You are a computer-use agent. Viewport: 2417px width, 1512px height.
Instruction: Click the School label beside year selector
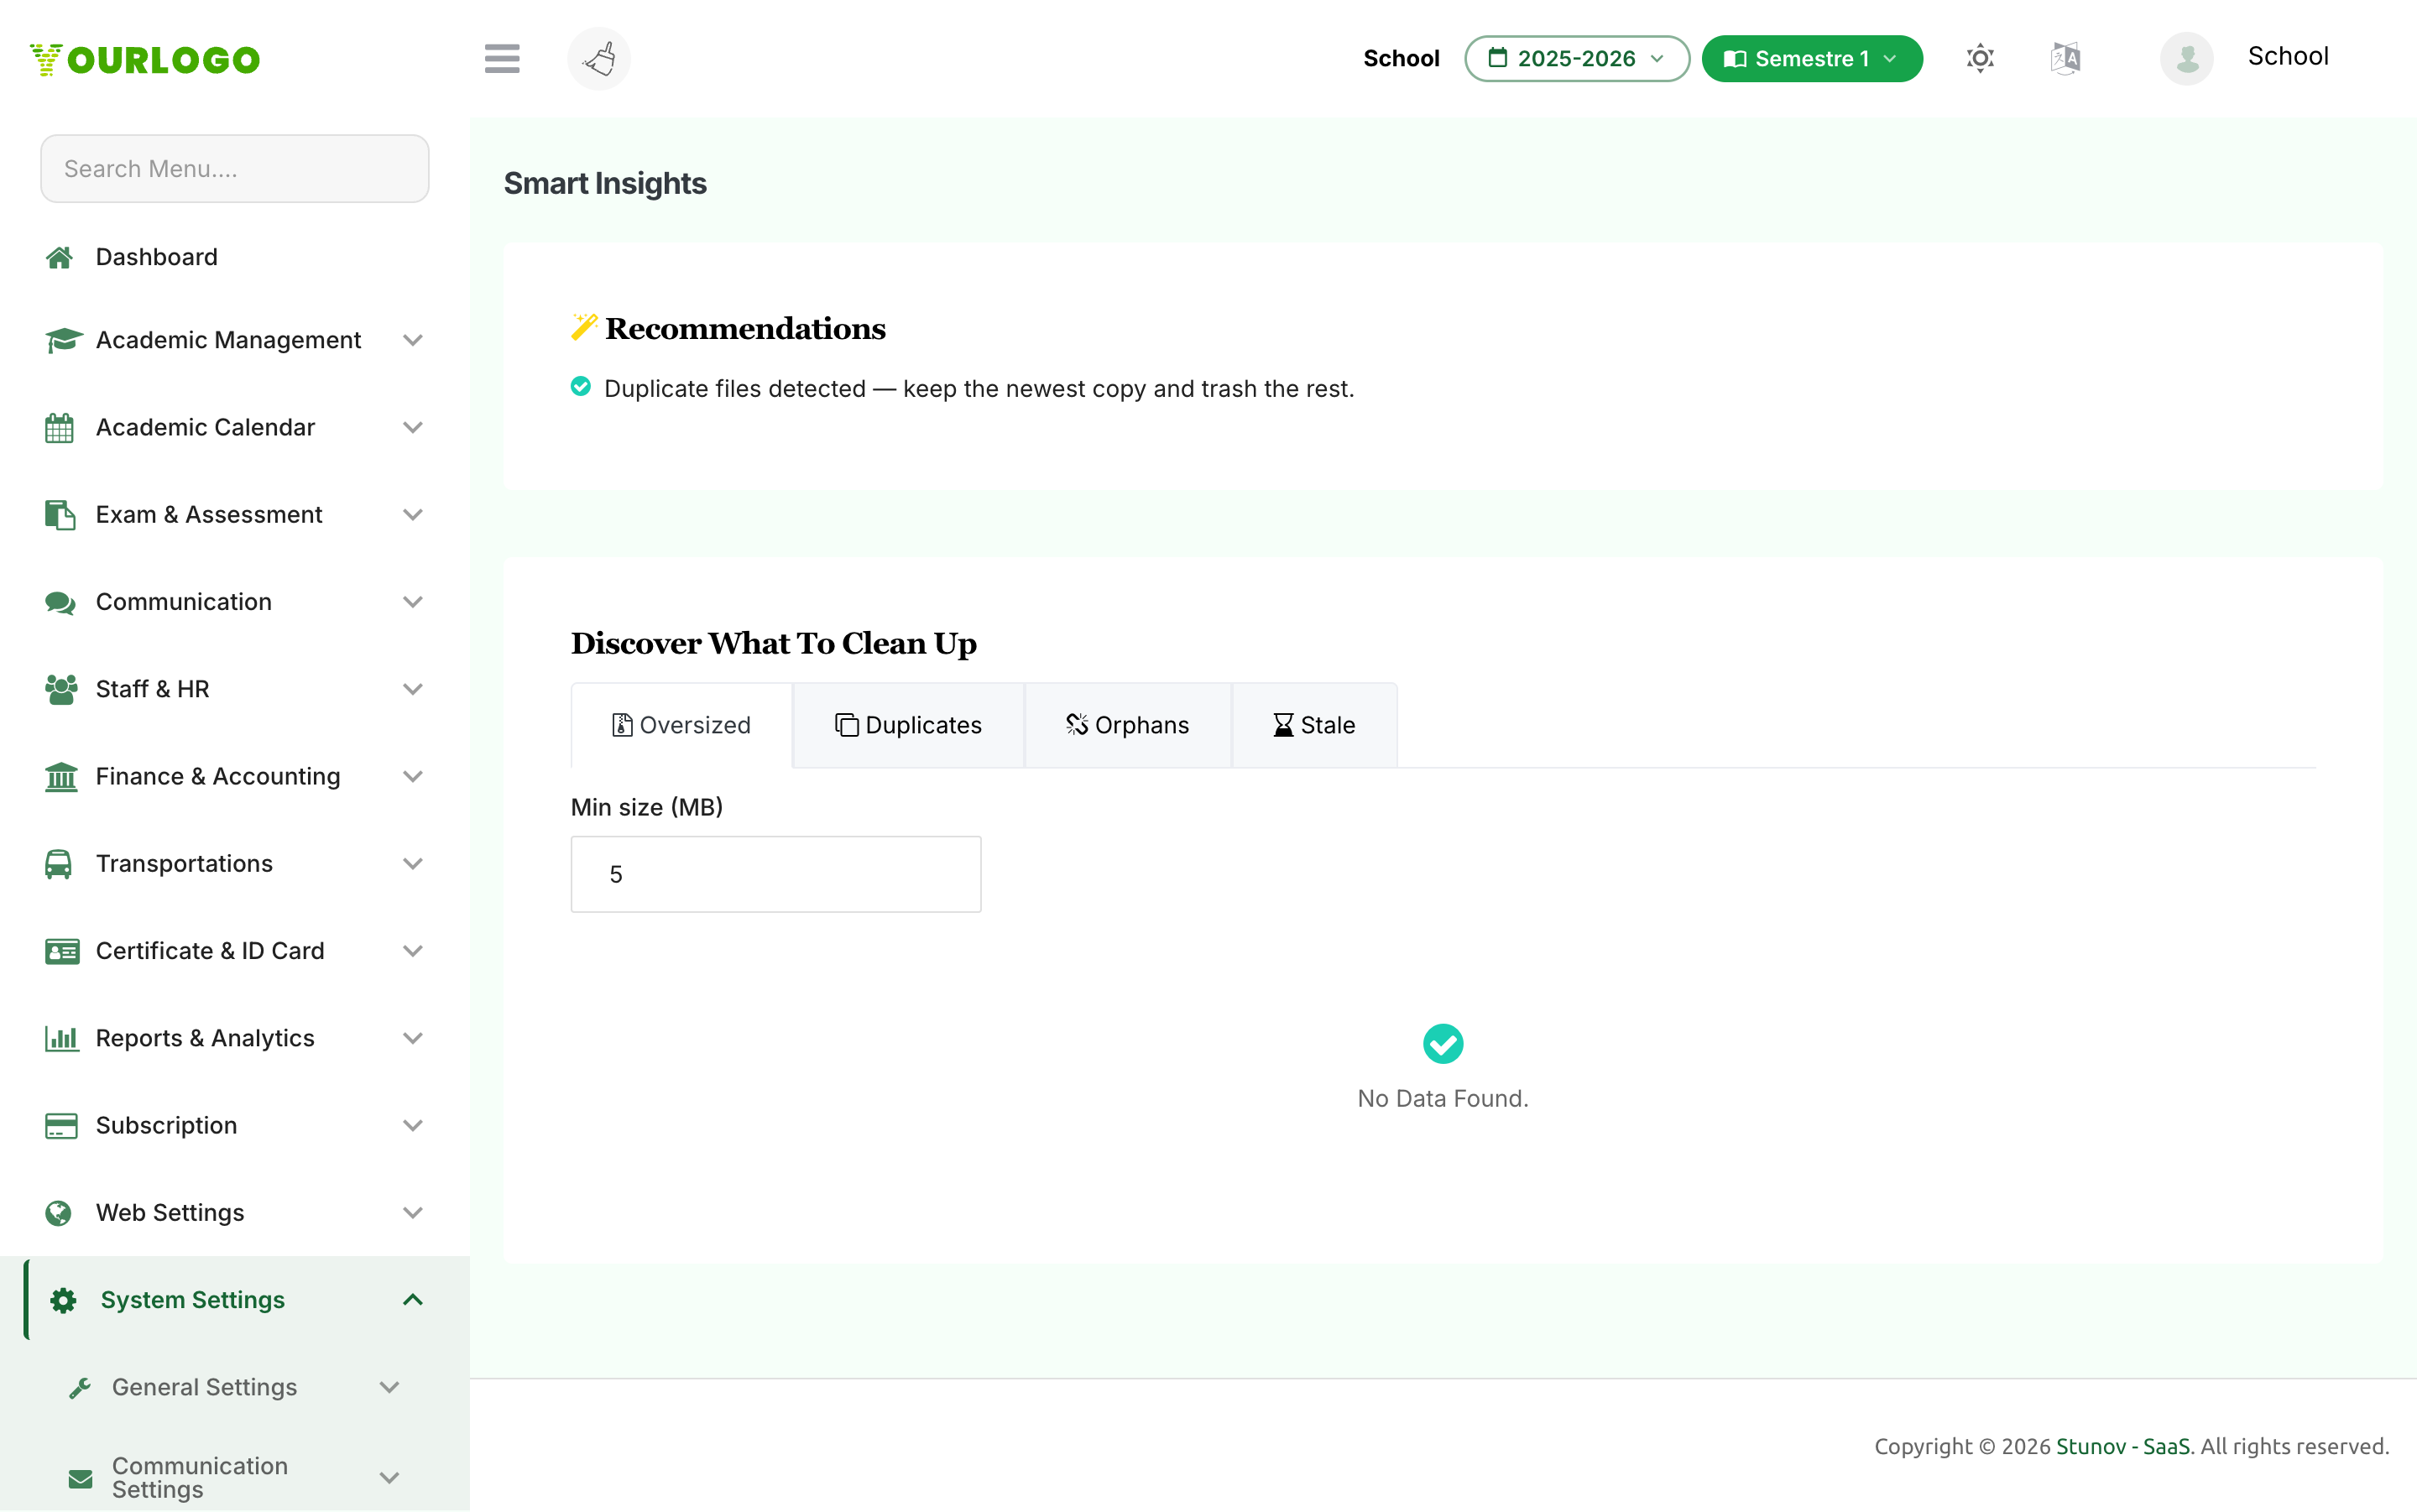[1401, 58]
